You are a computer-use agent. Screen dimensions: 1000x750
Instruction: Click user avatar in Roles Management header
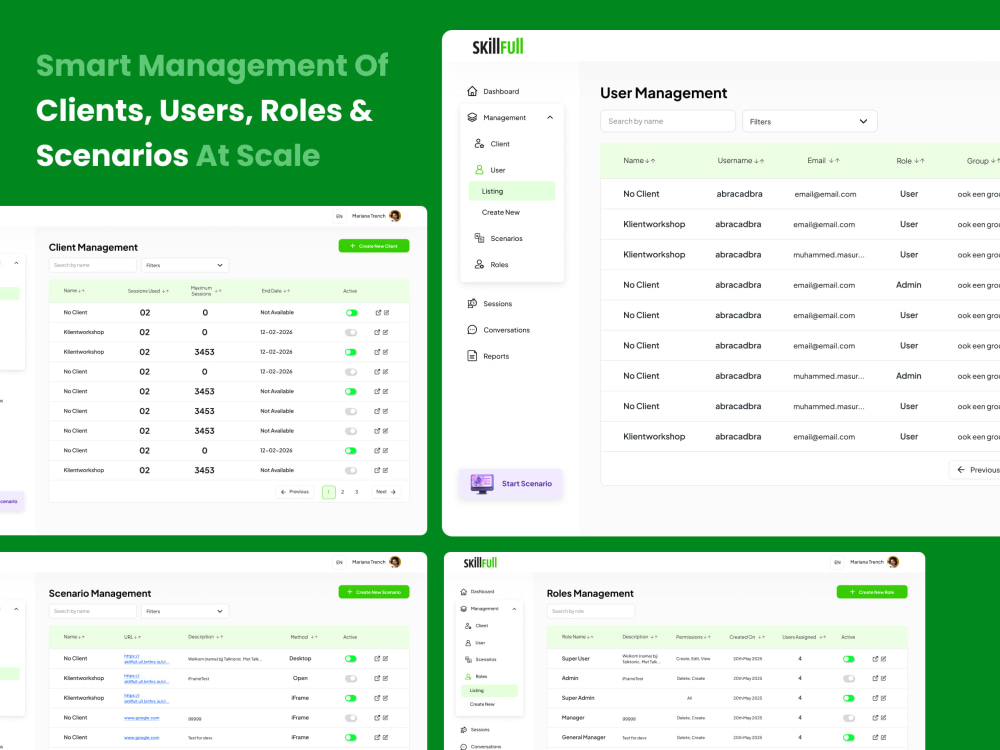pos(893,562)
